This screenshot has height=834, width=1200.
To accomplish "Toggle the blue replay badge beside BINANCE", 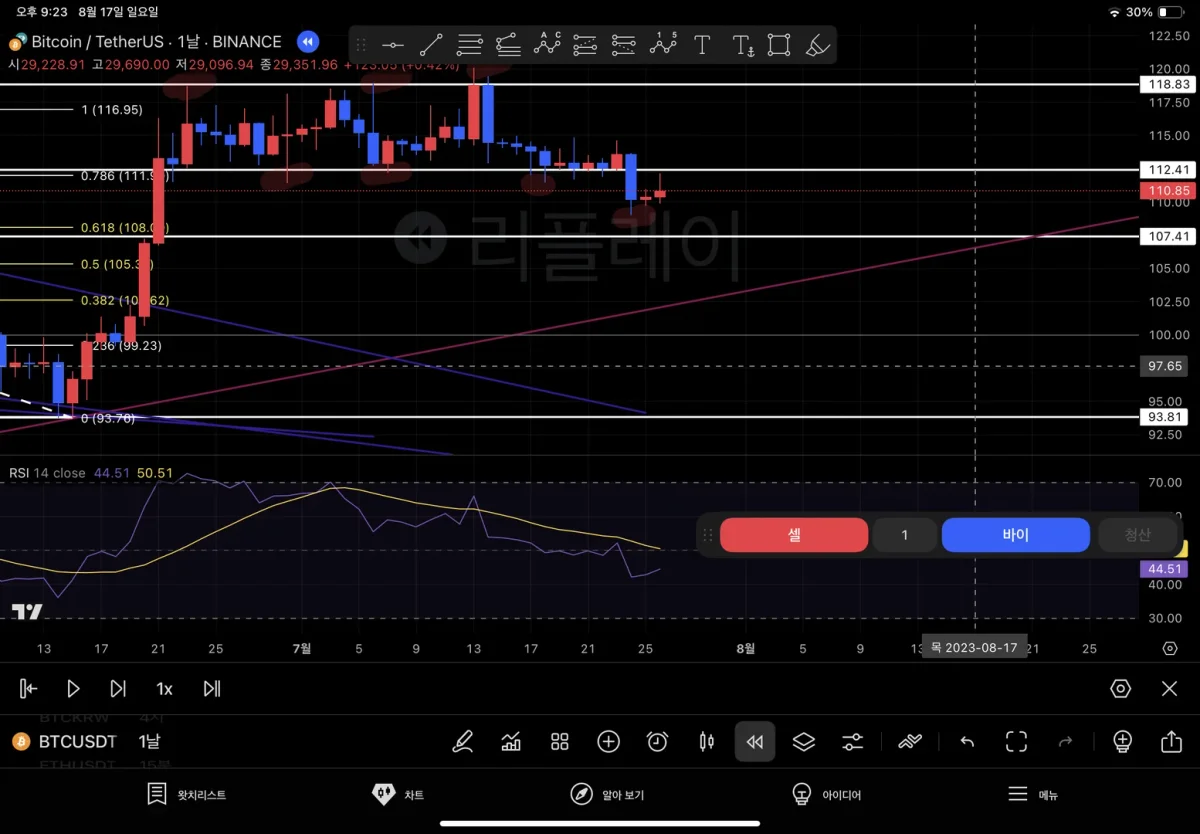I will coord(308,42).
